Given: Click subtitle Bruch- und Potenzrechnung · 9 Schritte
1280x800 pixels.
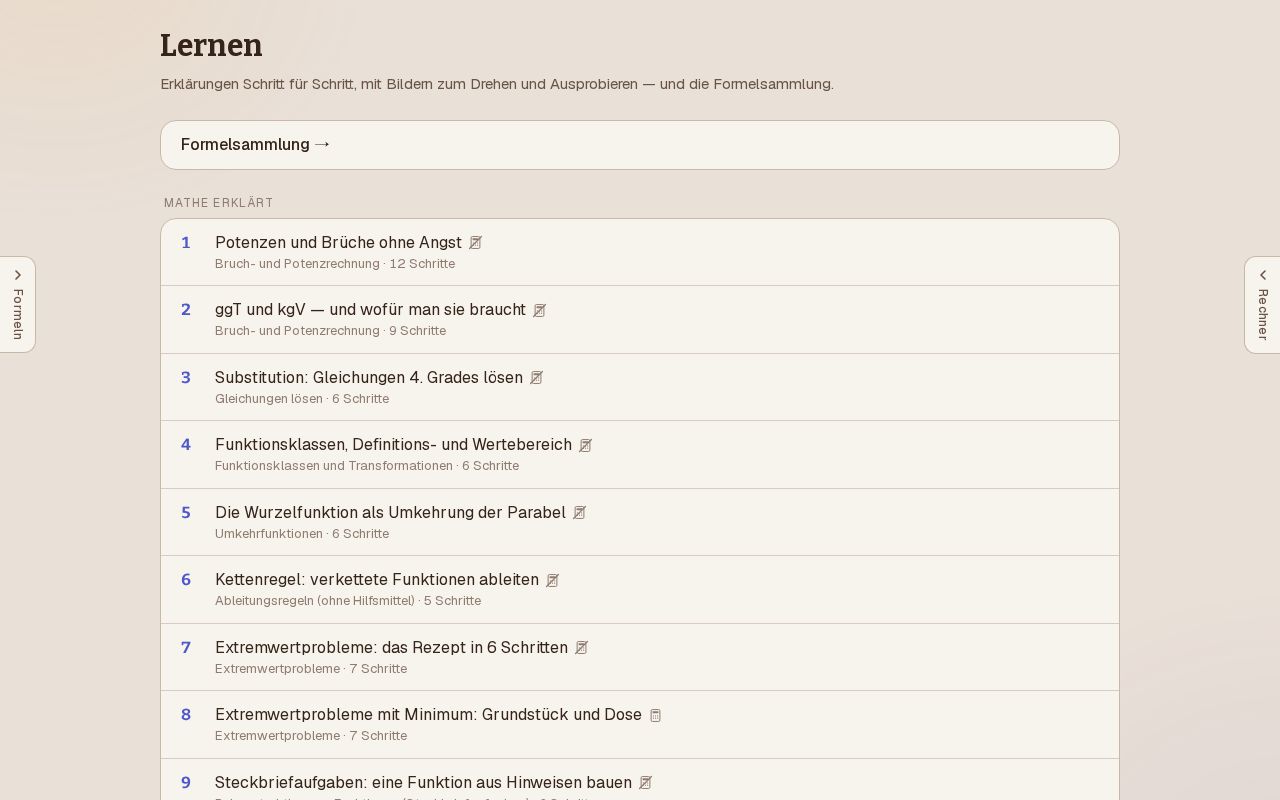Looking at the screenshot, I should tap(330, 331).
